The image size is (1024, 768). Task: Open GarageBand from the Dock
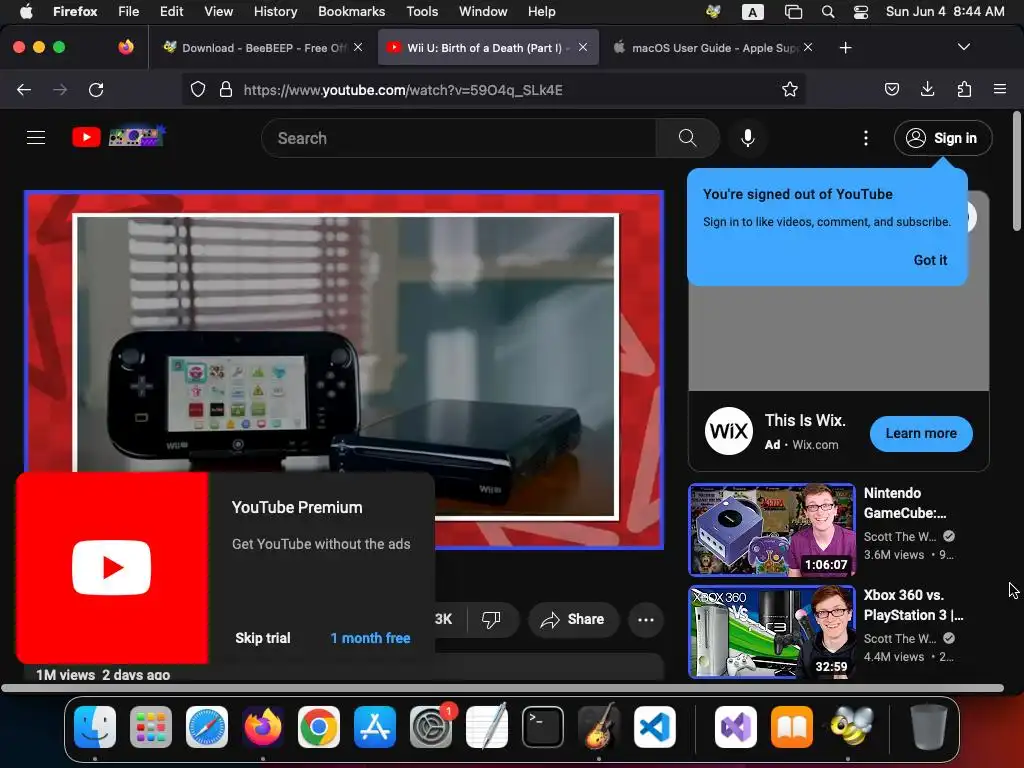(x=599, y=727)
